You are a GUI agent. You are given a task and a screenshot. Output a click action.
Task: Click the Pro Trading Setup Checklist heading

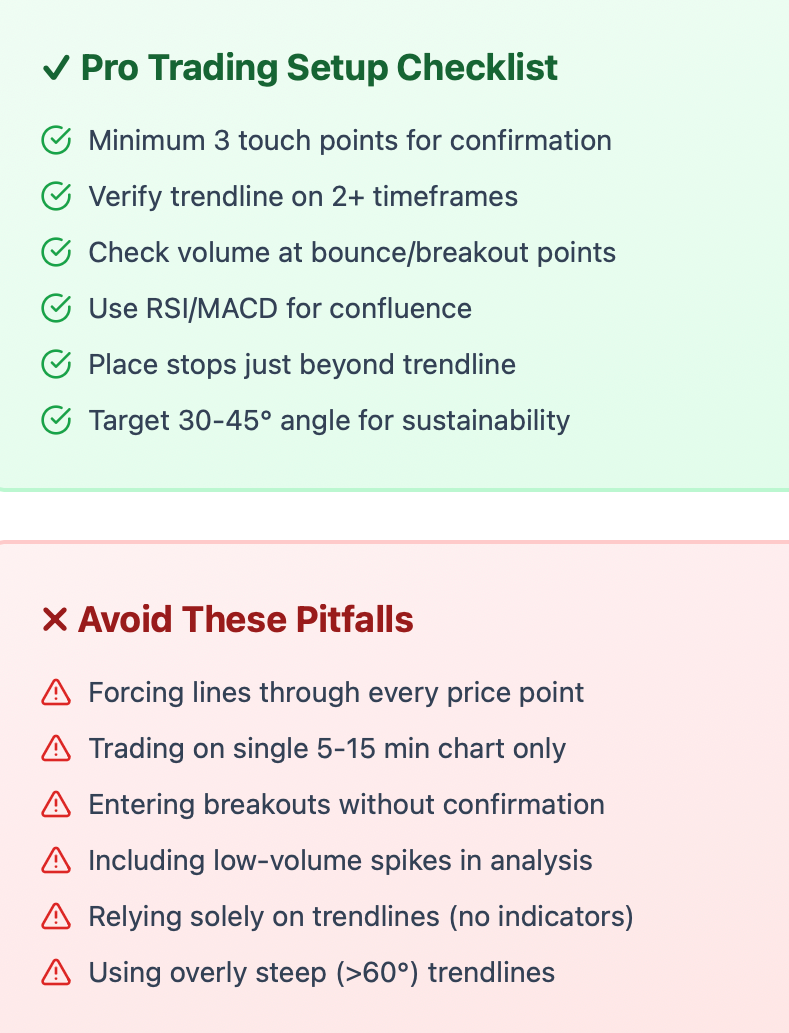coord(319,68)
